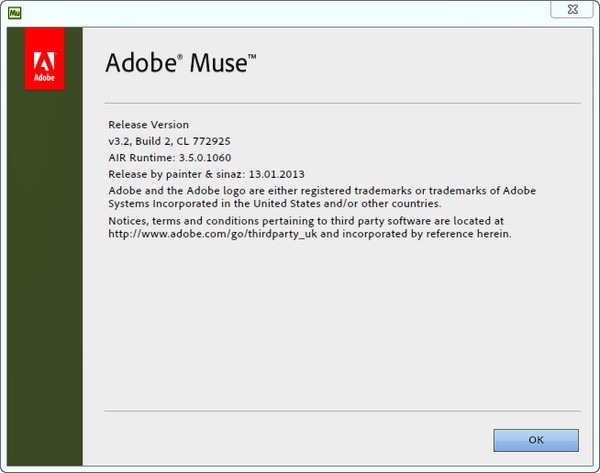
Task: Click the "v3.2, Build 2, CL 772925" line
Action: pyautogui.click(x=169, y=141)
